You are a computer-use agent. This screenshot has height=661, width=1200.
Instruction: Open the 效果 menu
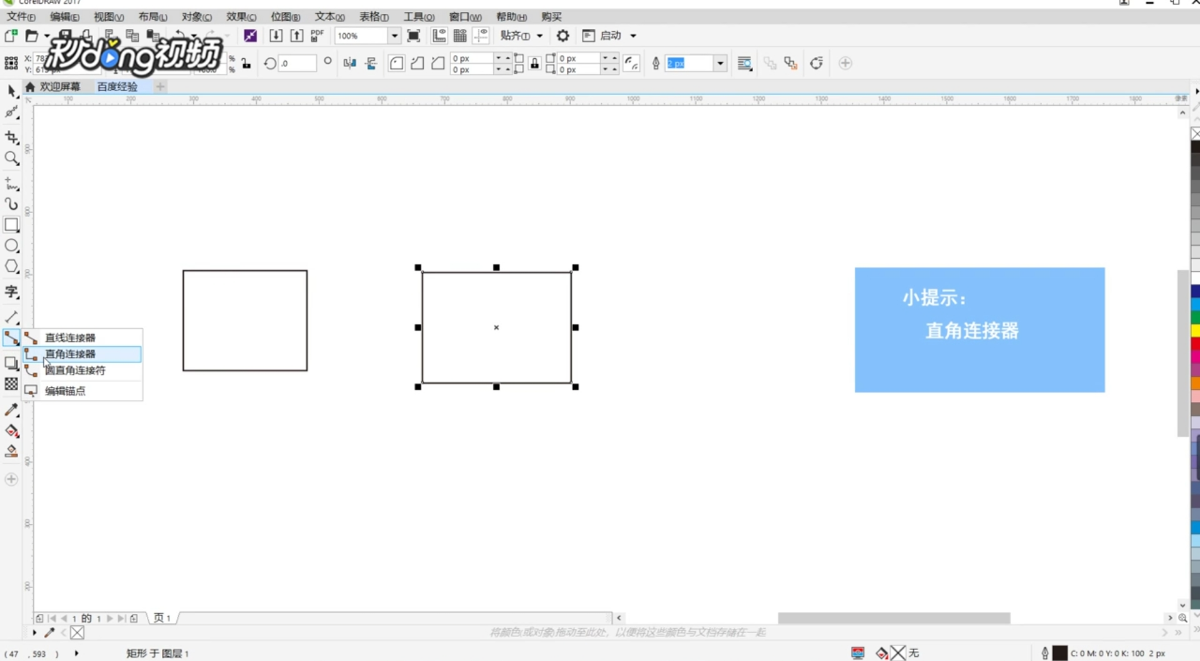pos(241,17)
